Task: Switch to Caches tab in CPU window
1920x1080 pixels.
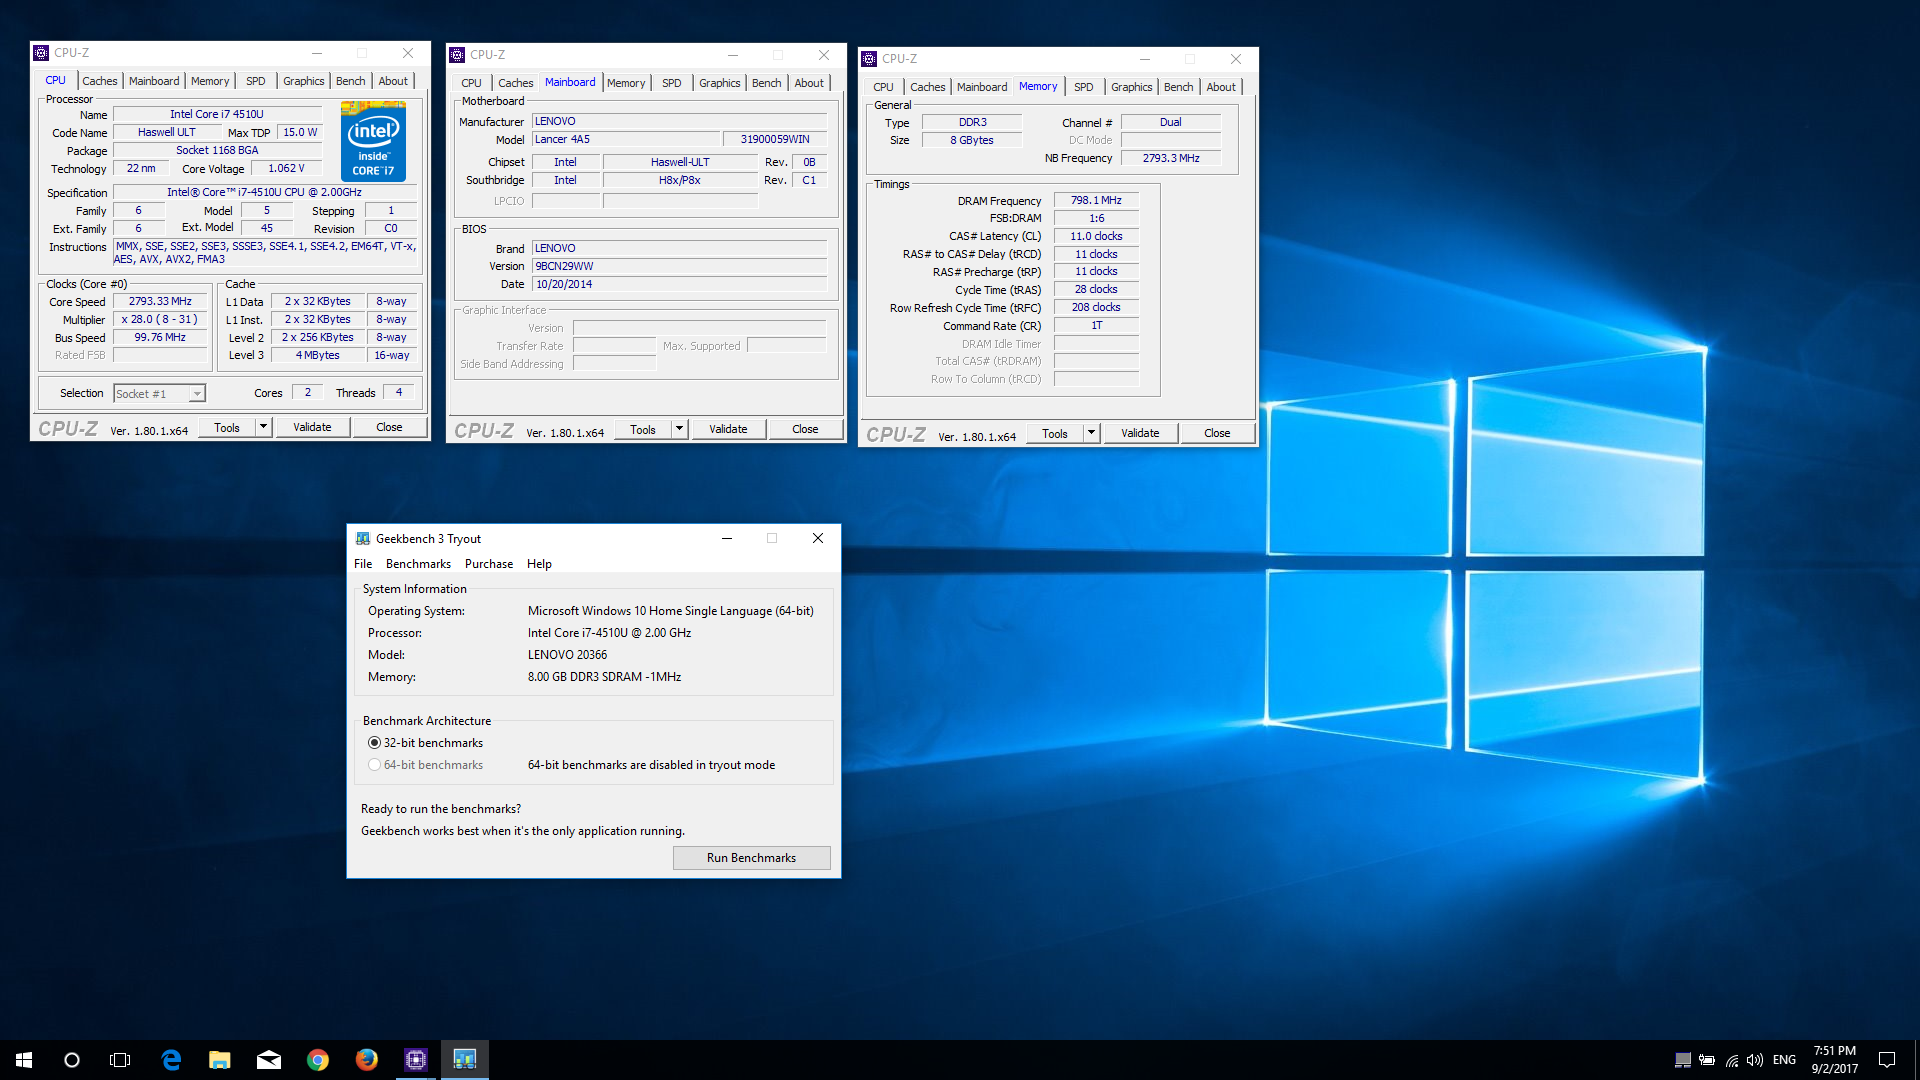Action: coord(100,81)
